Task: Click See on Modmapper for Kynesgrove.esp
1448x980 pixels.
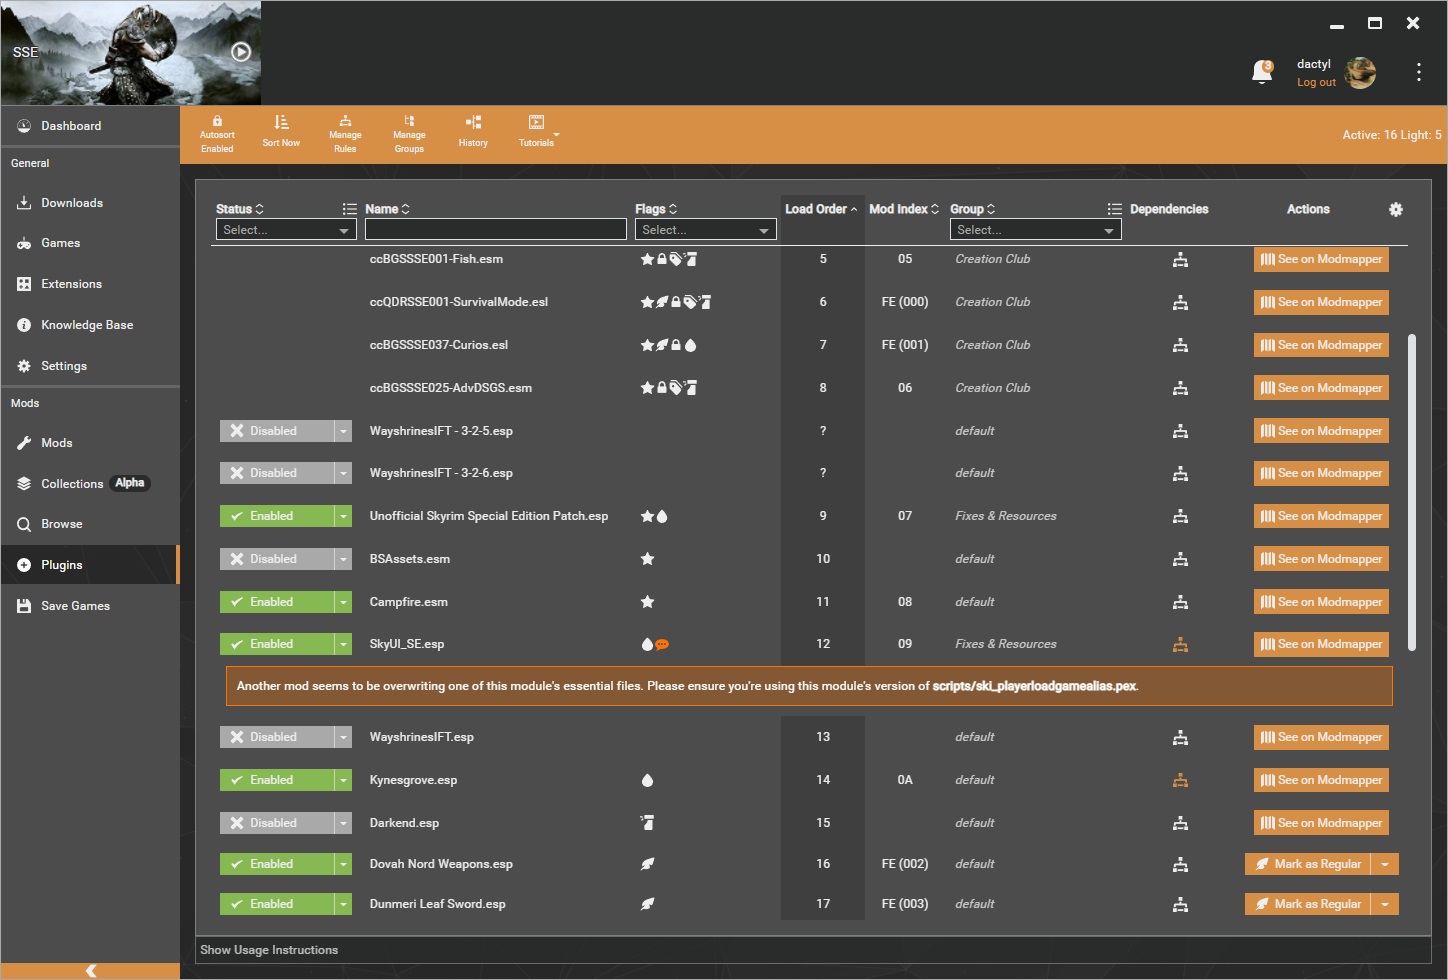Action: click(x=1321, y=779)
